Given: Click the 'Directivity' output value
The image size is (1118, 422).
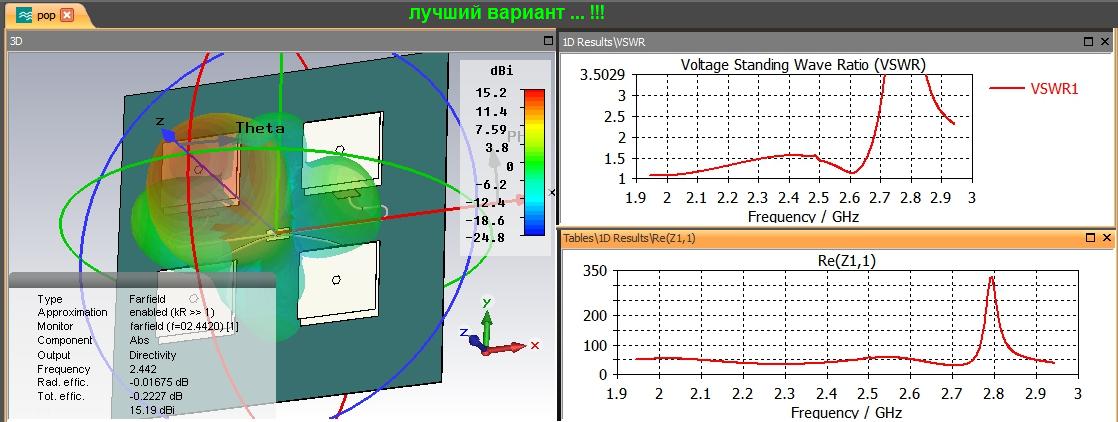Looking at the screenshot, I should pyautogui.click(x=153, y=355).
